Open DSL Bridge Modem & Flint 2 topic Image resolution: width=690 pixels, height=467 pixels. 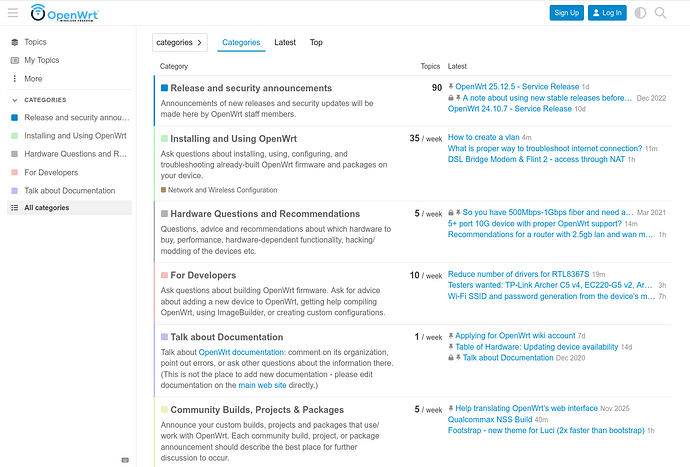pyautogui.click(x=536, y=159)
